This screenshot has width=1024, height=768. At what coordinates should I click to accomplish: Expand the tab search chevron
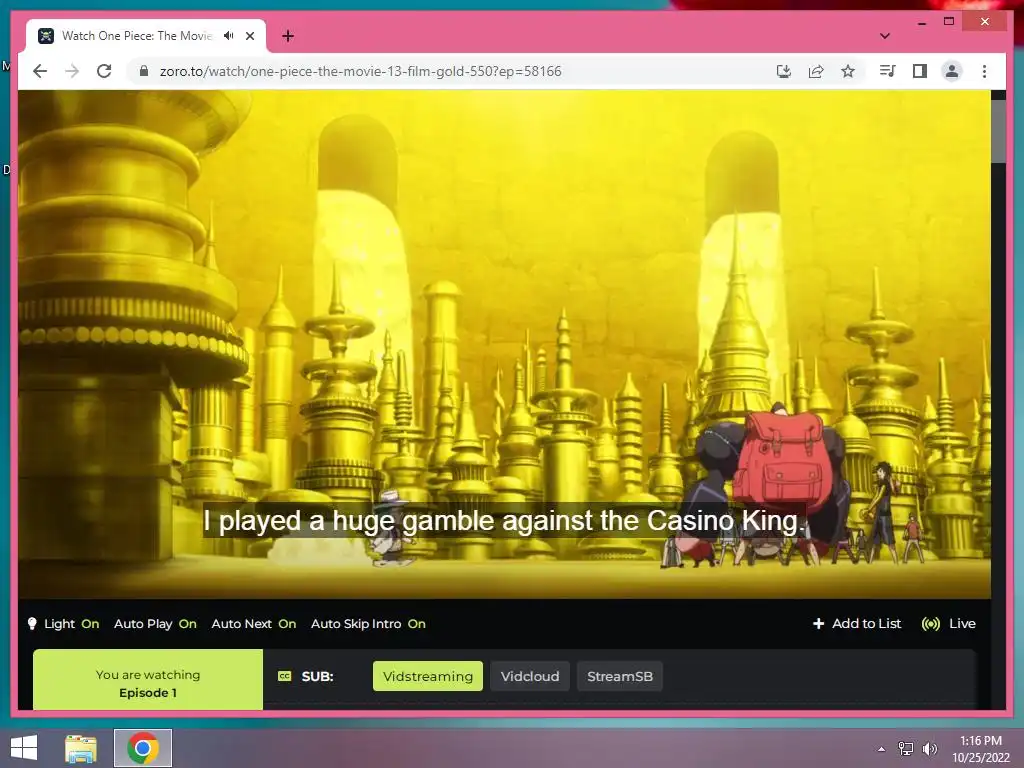(x=884, y=36)
